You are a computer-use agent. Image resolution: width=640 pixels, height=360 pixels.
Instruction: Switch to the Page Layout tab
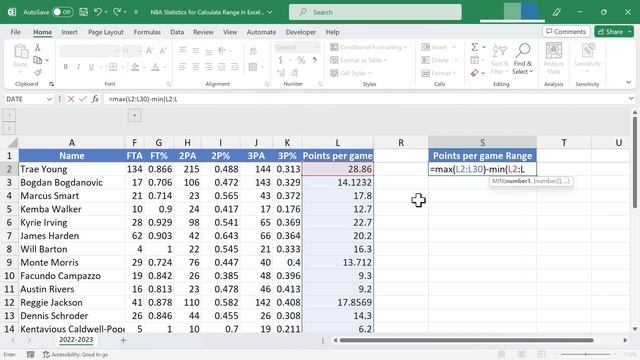106,32
